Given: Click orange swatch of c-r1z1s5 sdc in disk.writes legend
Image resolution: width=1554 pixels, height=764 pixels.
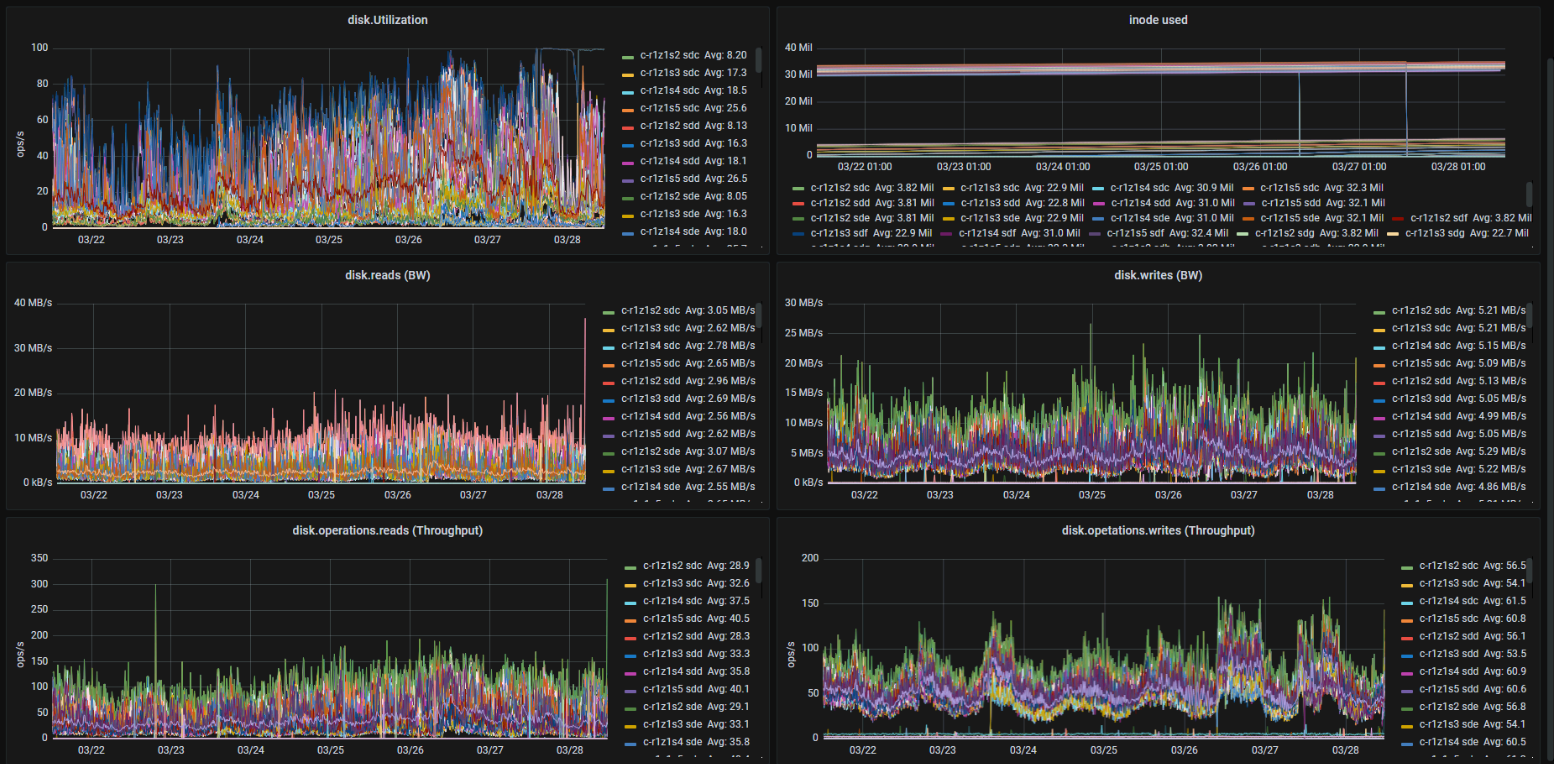Looking at the screenshot, I should click(1380, 363).
